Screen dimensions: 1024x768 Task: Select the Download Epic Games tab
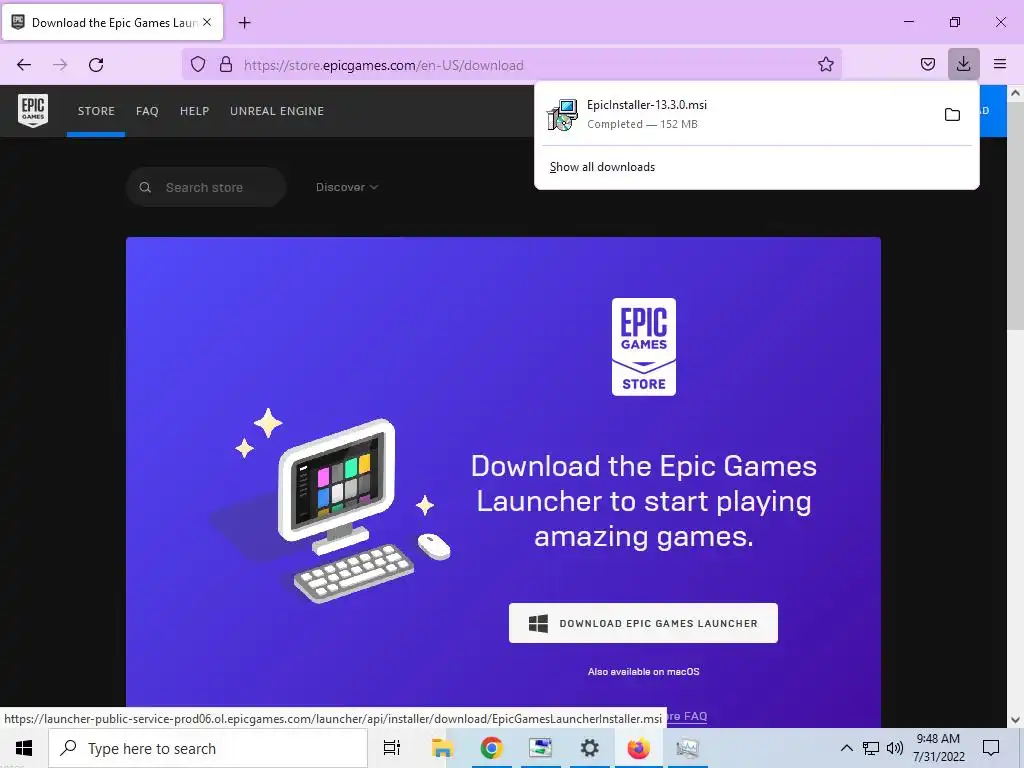tap(113, 23)
